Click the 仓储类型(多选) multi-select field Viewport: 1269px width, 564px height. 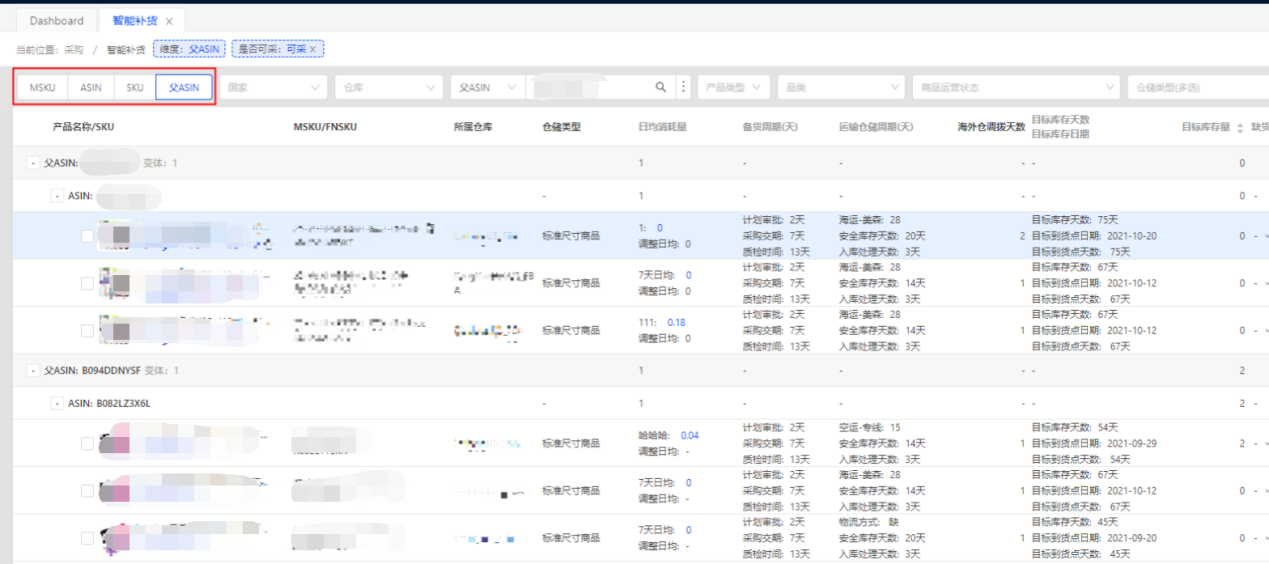coord(1195,88)
